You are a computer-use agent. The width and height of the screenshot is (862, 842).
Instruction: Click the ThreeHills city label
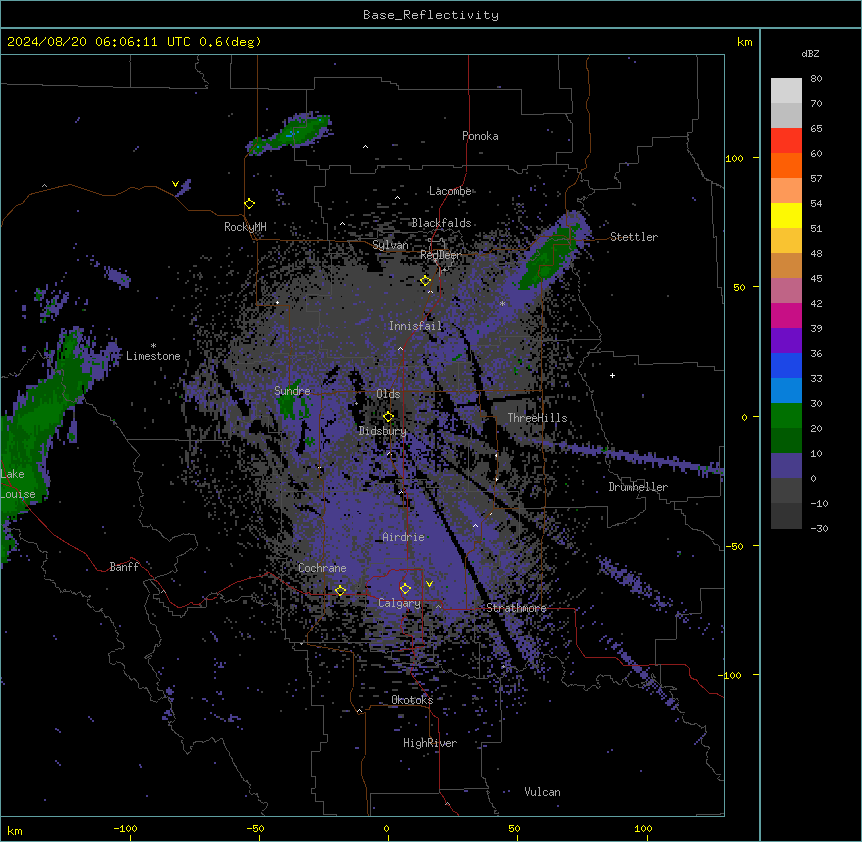(537, 418)
